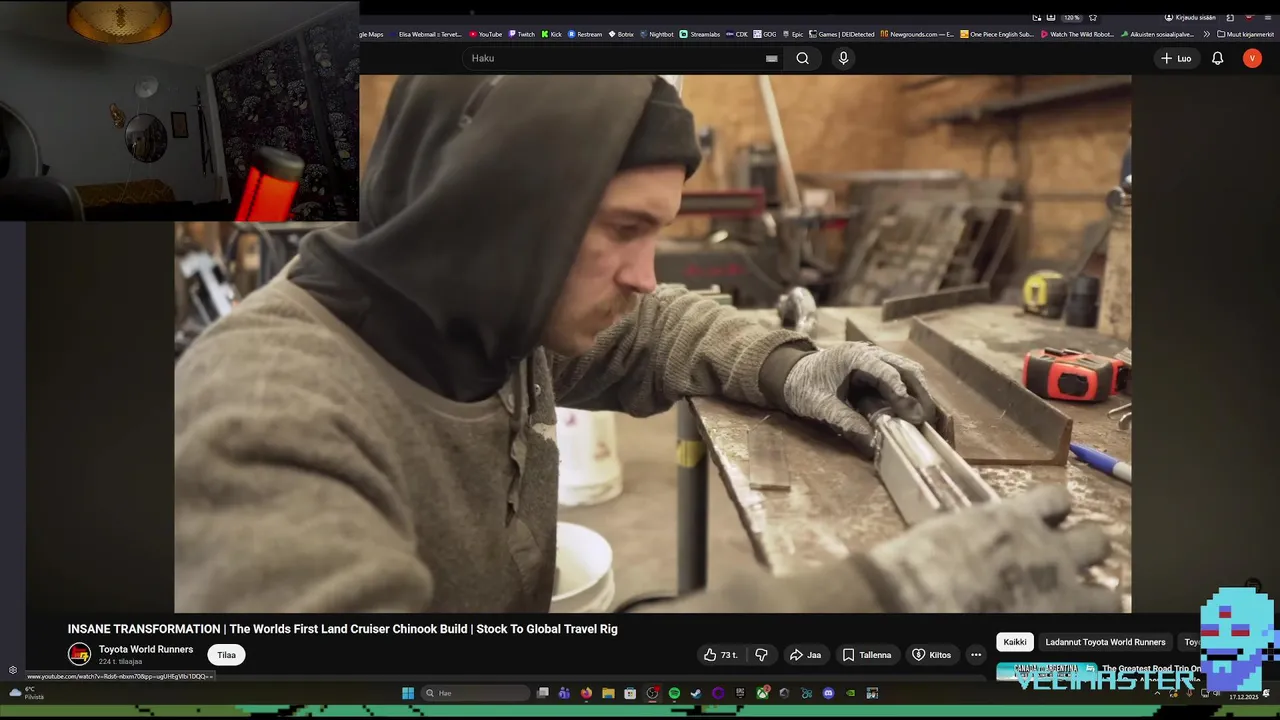
Task: Save the video with Tallenna button
Action: tap(866, 655)
